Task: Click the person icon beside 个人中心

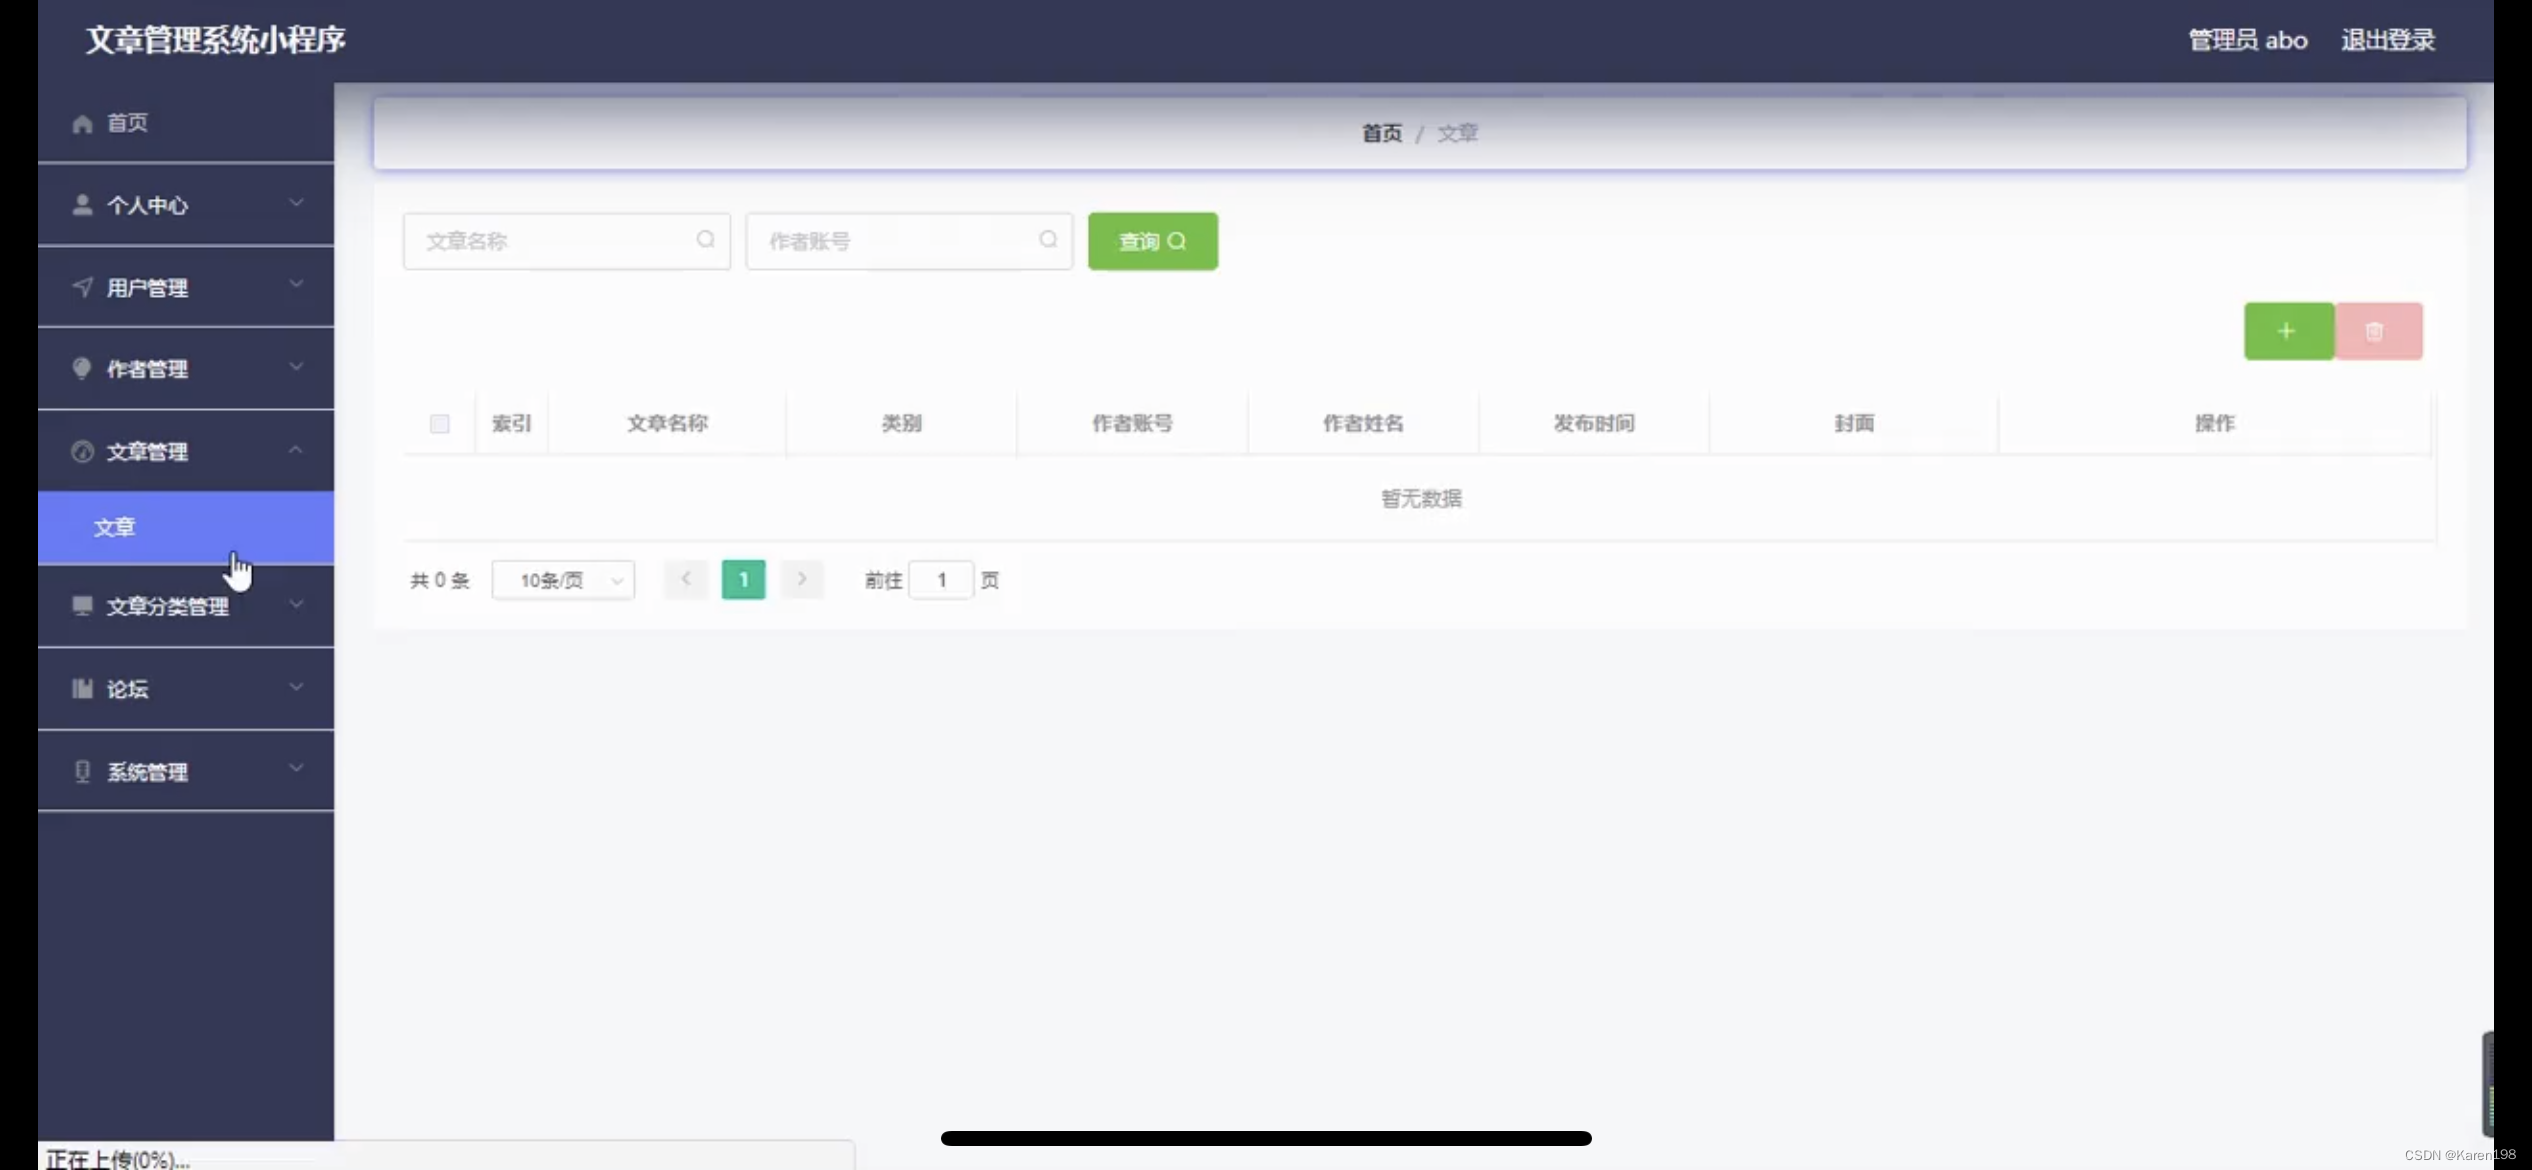Action: (x=82, y=205)
